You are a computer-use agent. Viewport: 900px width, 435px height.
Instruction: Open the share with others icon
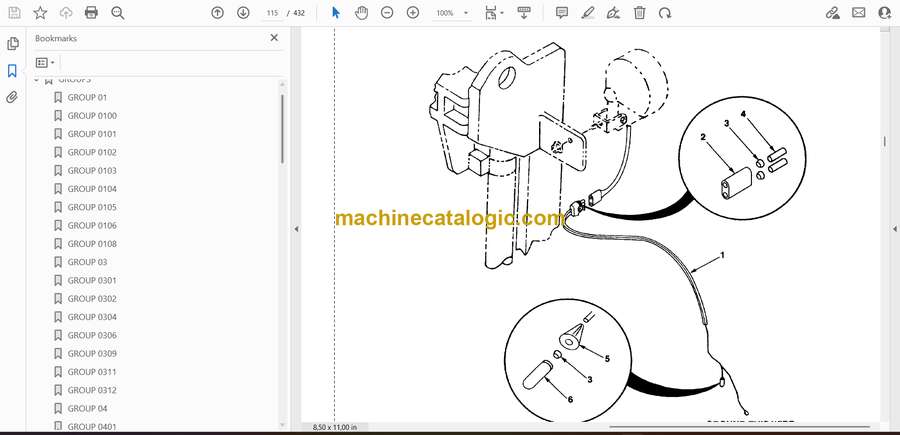point(885,13)
